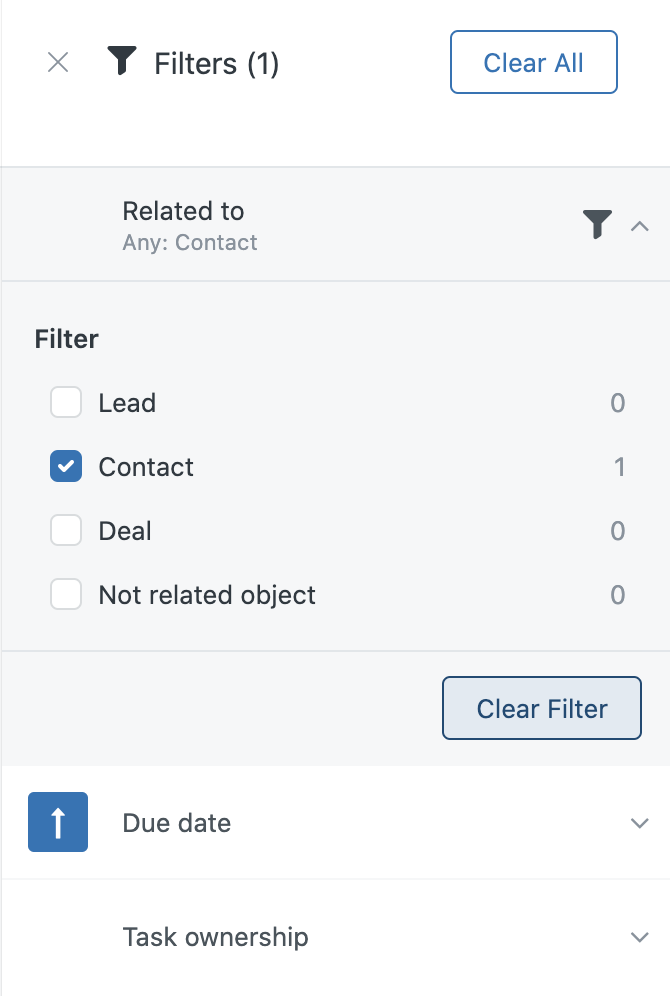Enable the Not related object checkbox

[x=66, y=595]
